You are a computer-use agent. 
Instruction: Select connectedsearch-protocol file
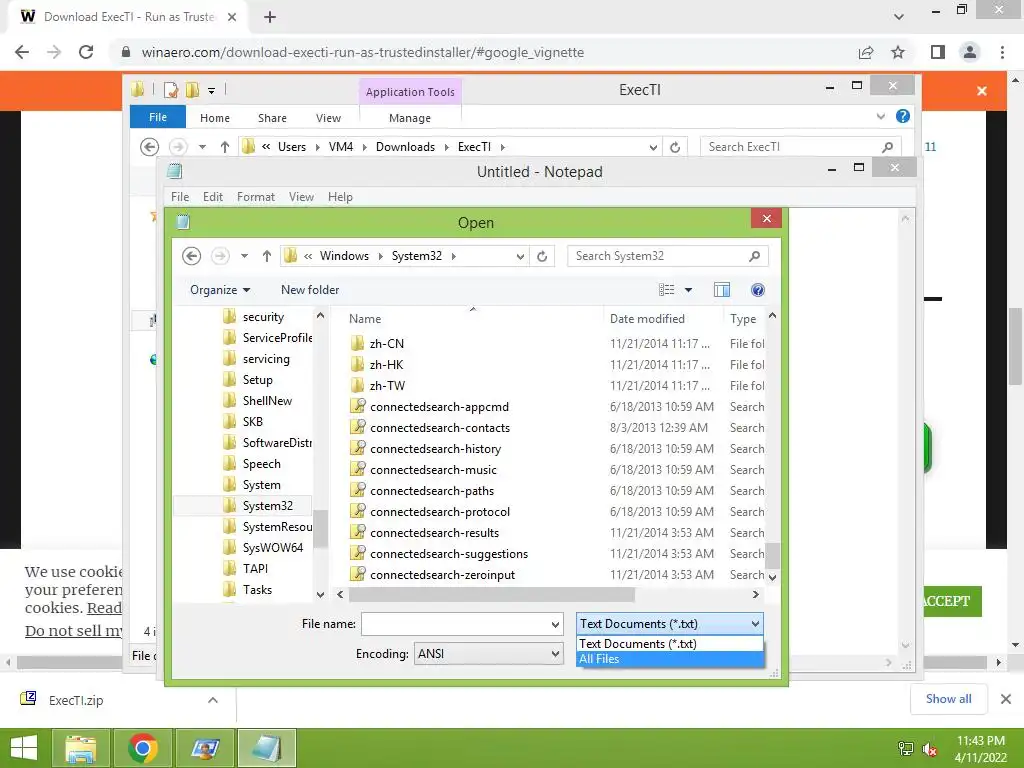pos(440,511)
